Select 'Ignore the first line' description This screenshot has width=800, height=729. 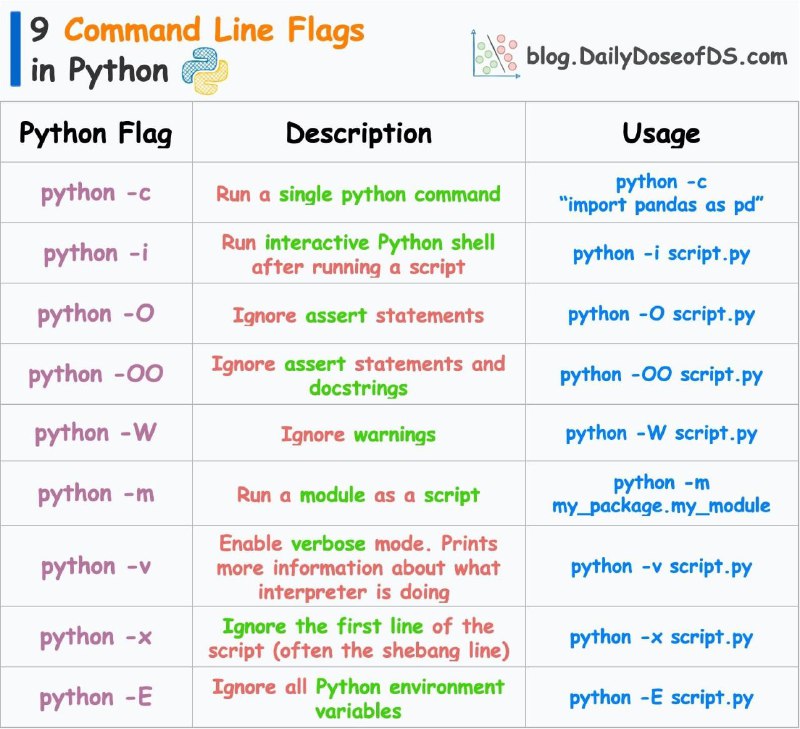click(358, 638)
